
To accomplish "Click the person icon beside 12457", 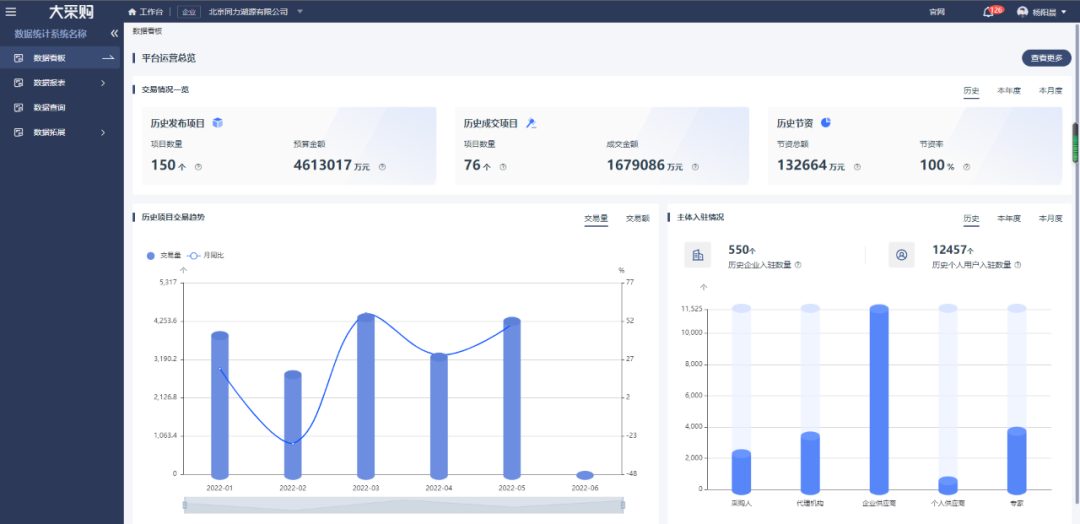I will click(x=901, y=255).
